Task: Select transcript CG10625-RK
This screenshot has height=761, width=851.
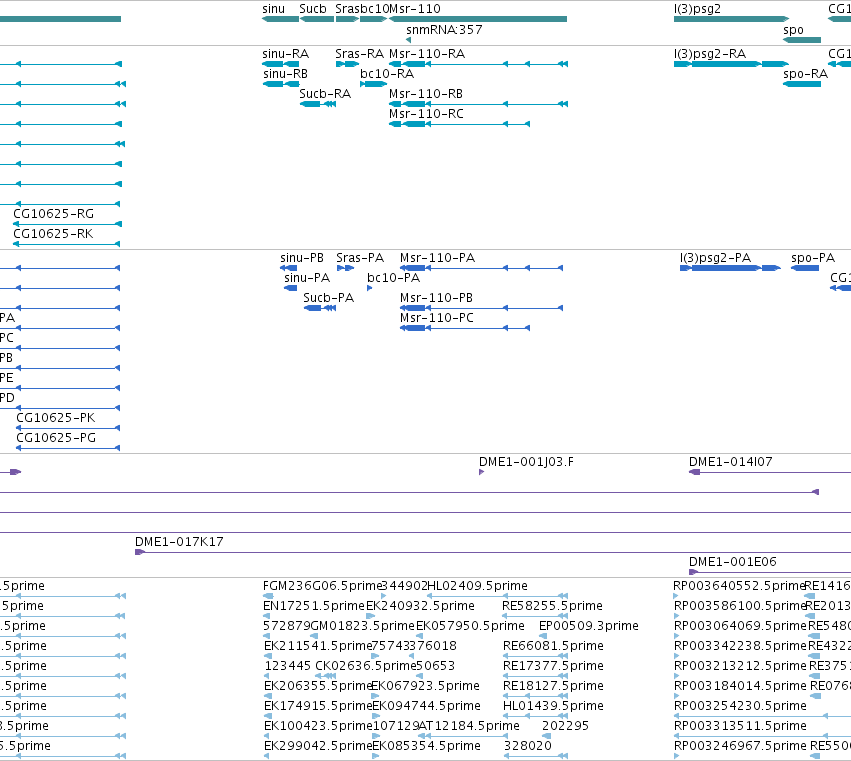Action: [x=53, y=234]
